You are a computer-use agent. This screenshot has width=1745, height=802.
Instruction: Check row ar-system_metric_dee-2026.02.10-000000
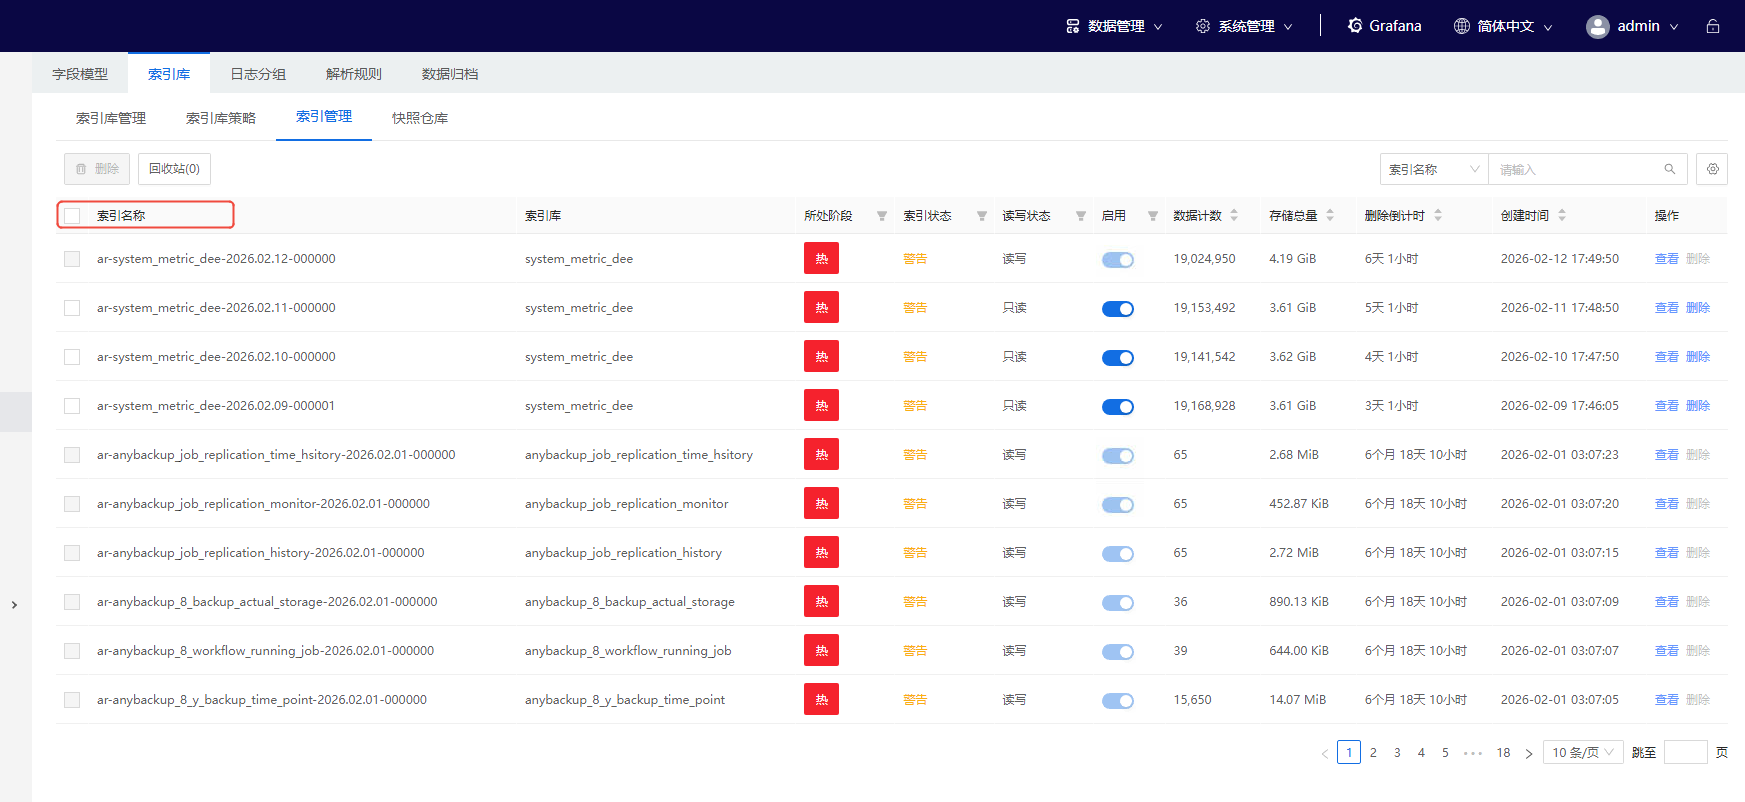click(x=72, y=357)
